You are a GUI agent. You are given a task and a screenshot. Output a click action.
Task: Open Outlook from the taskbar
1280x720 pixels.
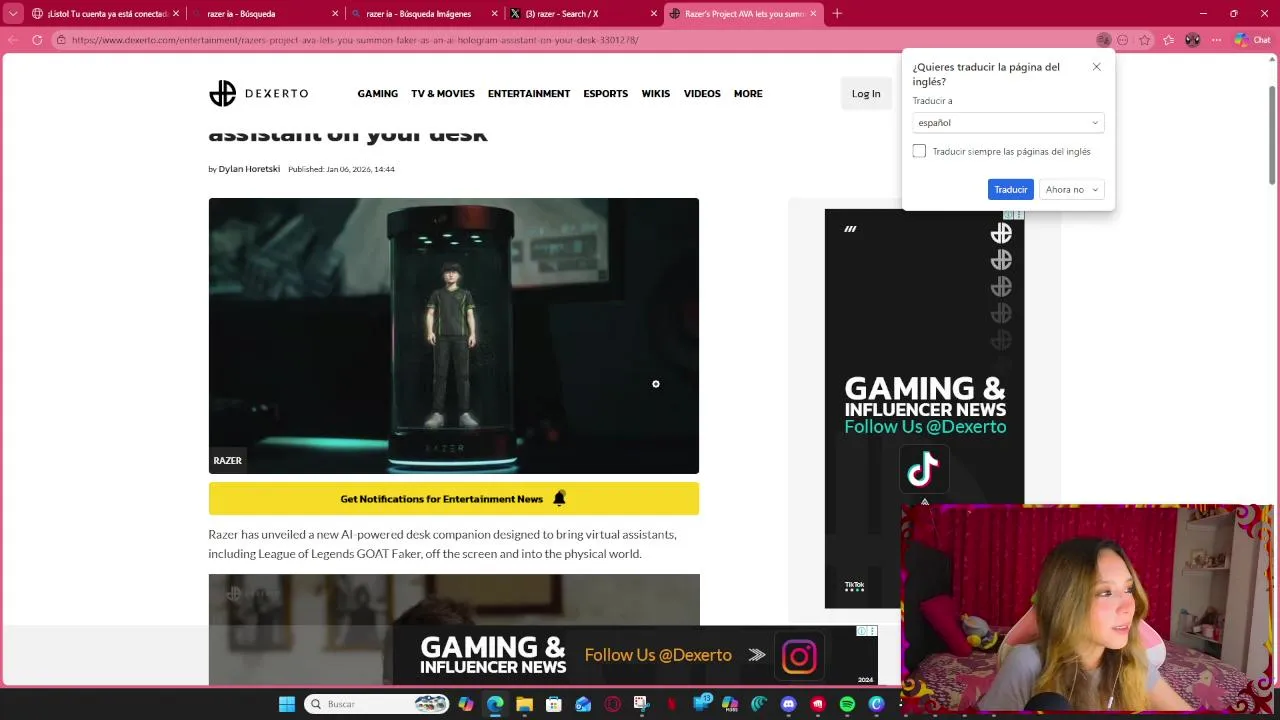click(583, 704)
